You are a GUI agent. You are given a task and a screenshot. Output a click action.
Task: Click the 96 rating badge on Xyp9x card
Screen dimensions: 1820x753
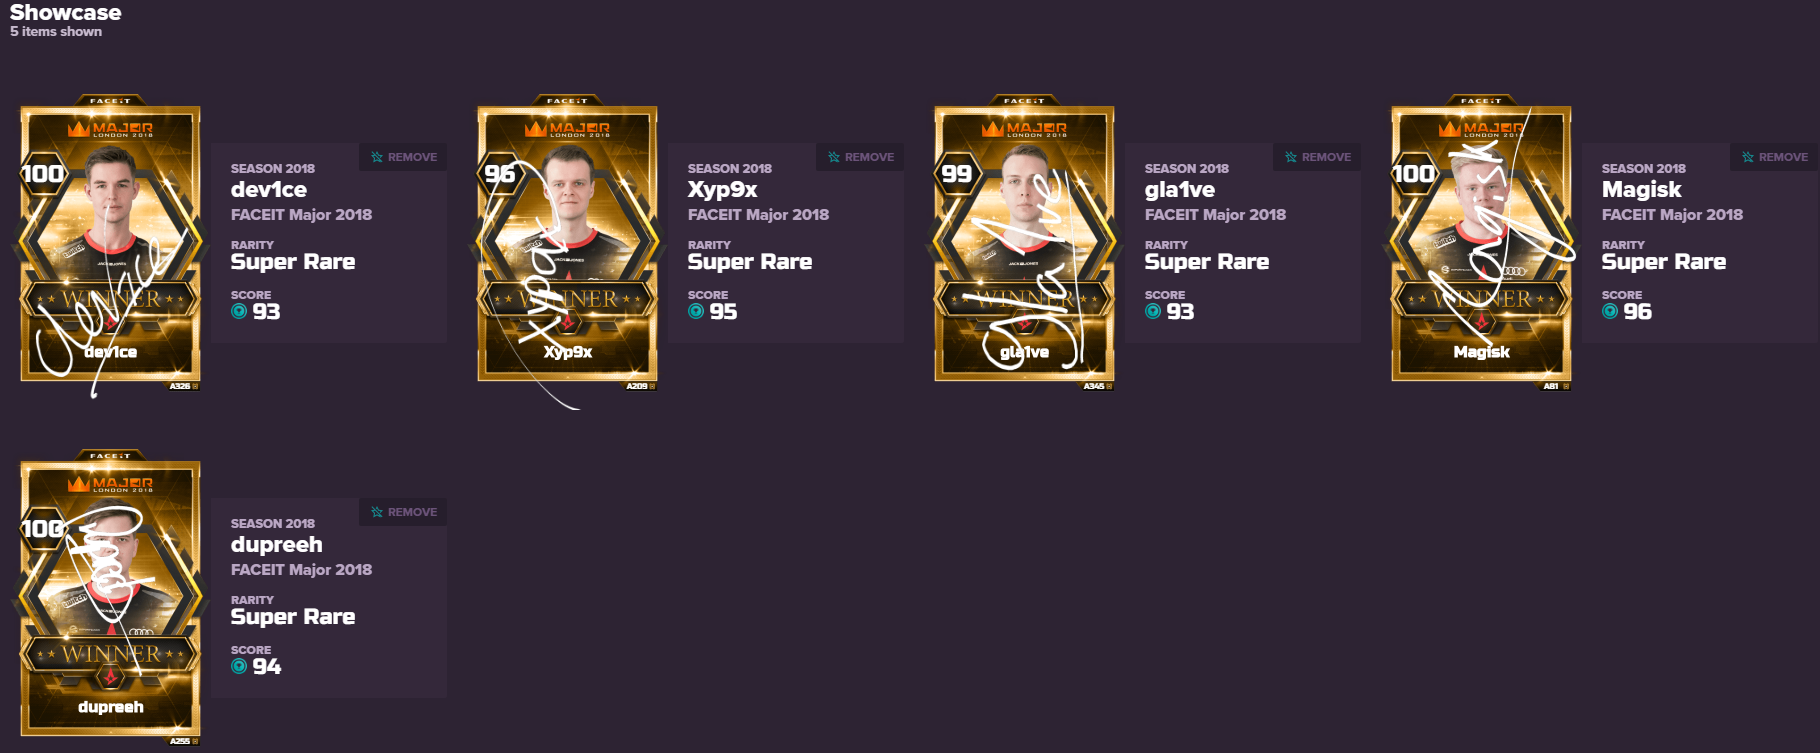499,174
